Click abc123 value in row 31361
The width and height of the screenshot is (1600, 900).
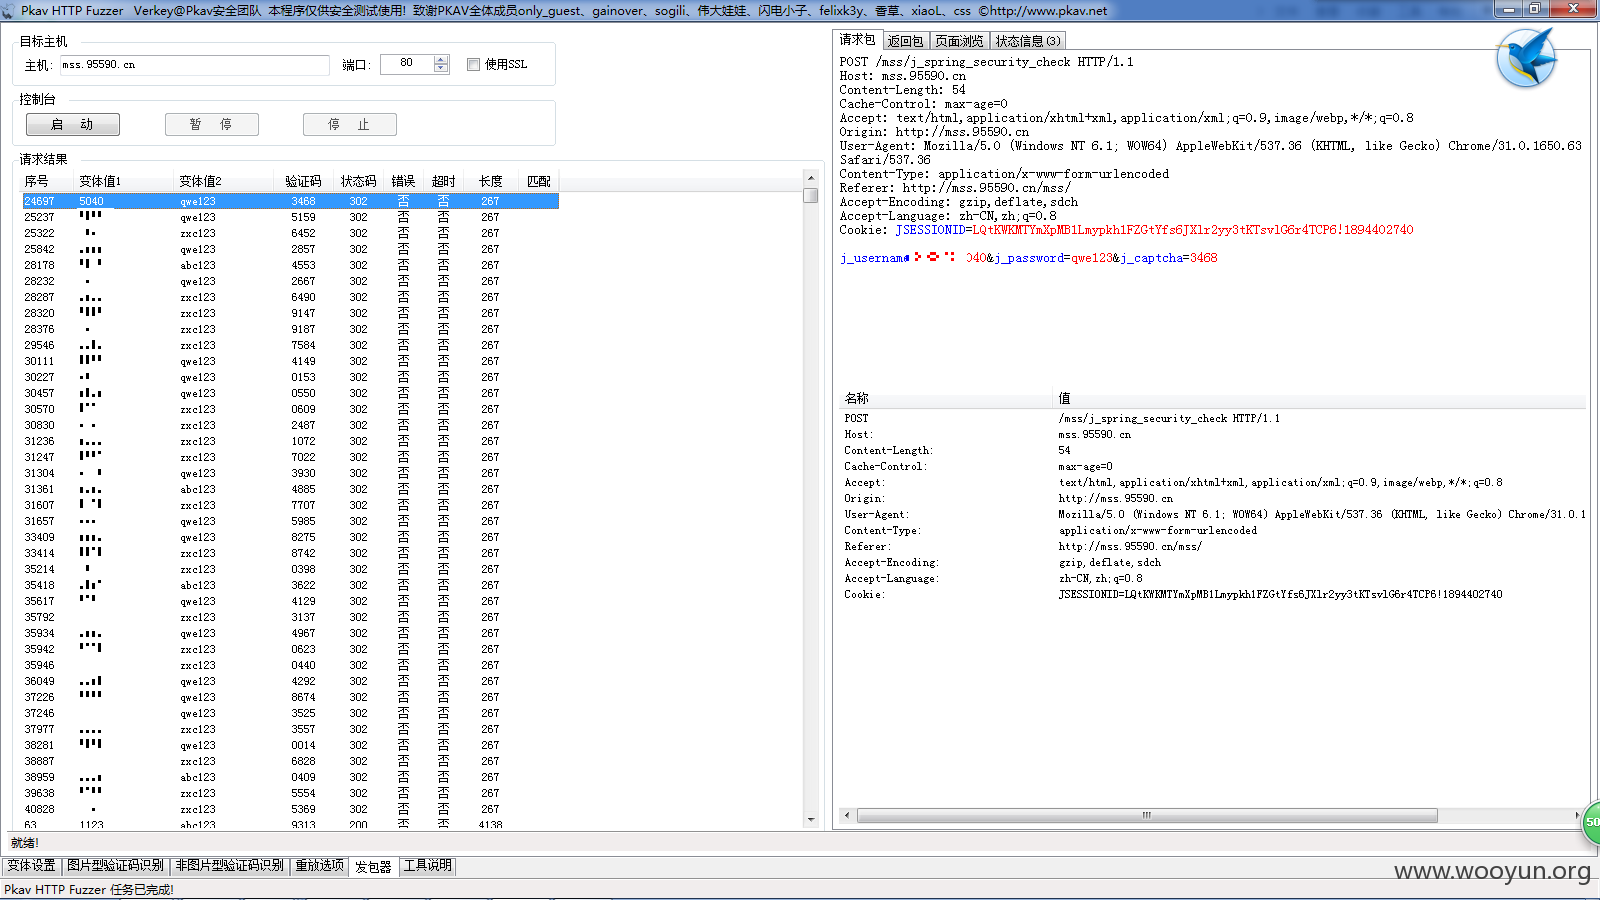tap(198, 489)
